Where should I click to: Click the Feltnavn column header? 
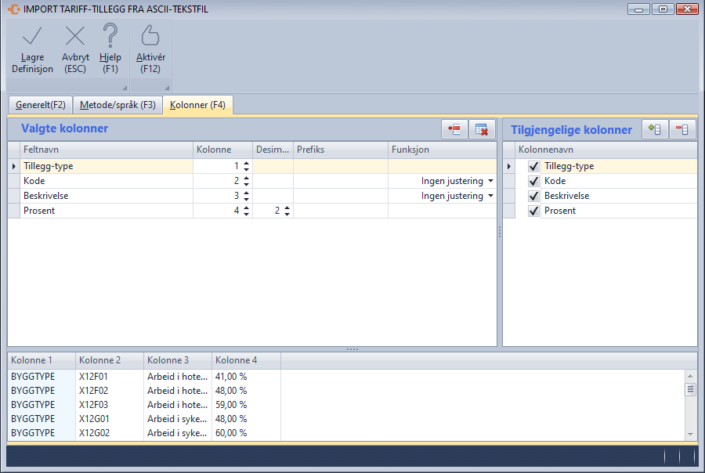[100, 149]
